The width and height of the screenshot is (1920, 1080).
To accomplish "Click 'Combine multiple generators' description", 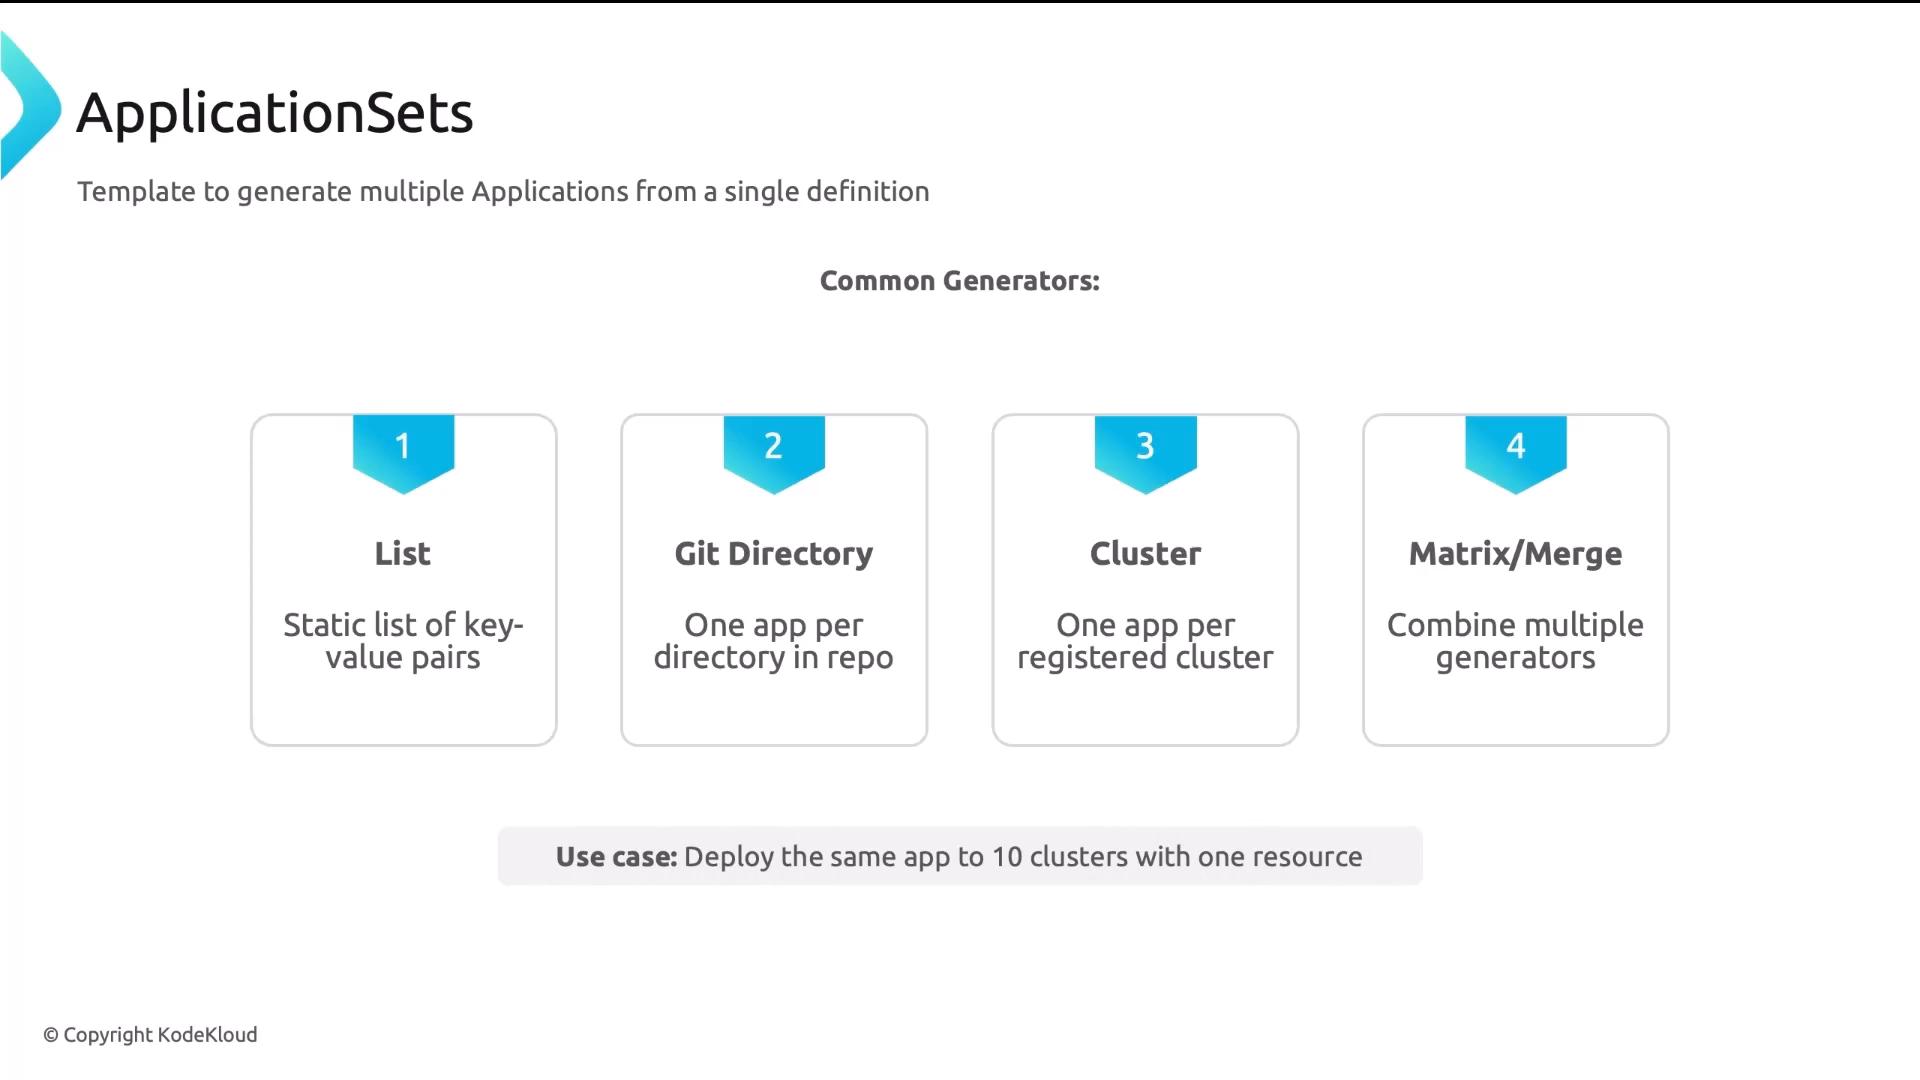I will click(1516, 641).
